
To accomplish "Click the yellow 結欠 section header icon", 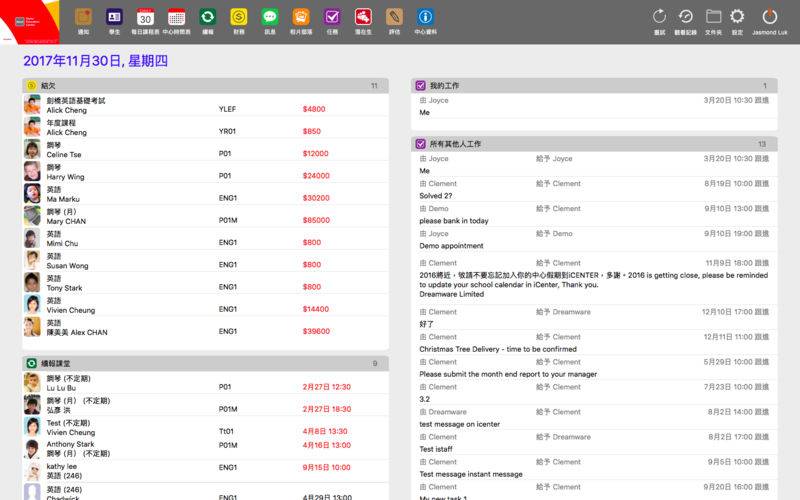I will tap(32, 86).
